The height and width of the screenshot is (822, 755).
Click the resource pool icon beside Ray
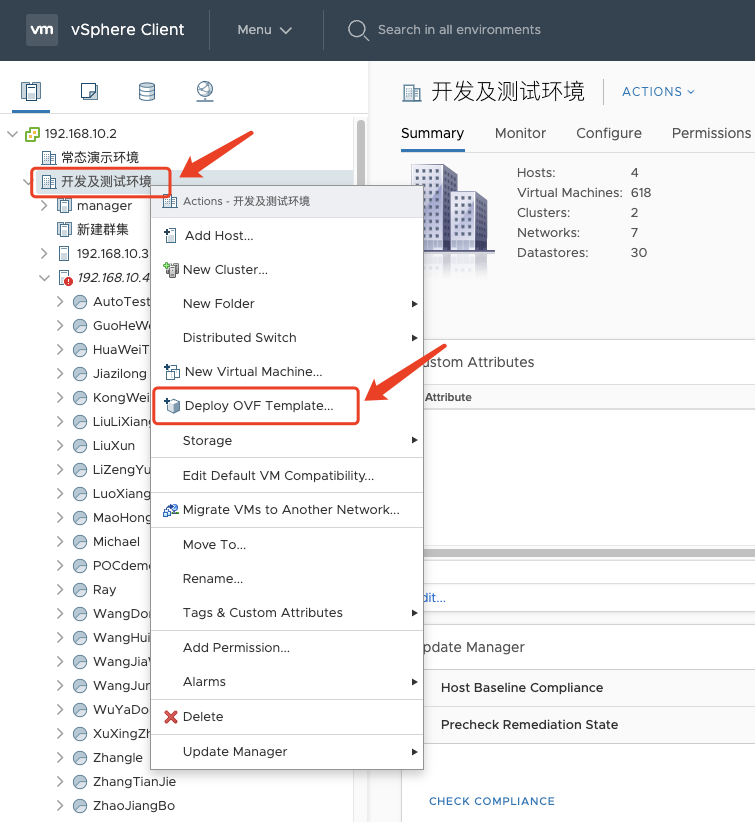click(80, 590)
